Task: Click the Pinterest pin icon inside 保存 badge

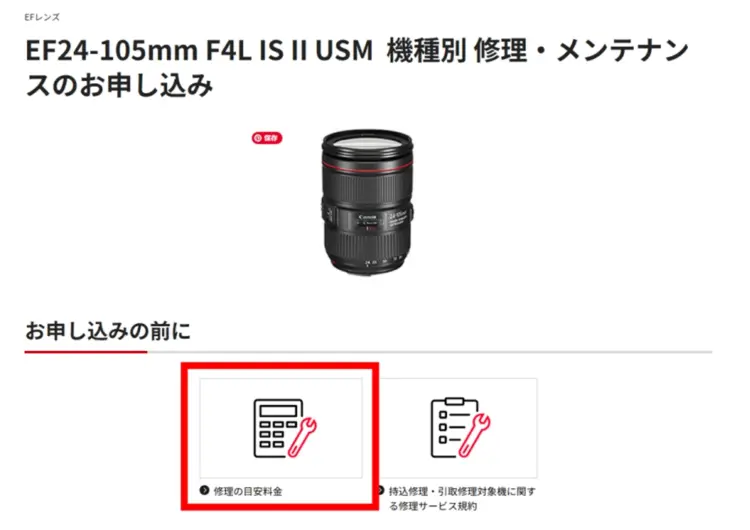Action: tap(258, 138)
